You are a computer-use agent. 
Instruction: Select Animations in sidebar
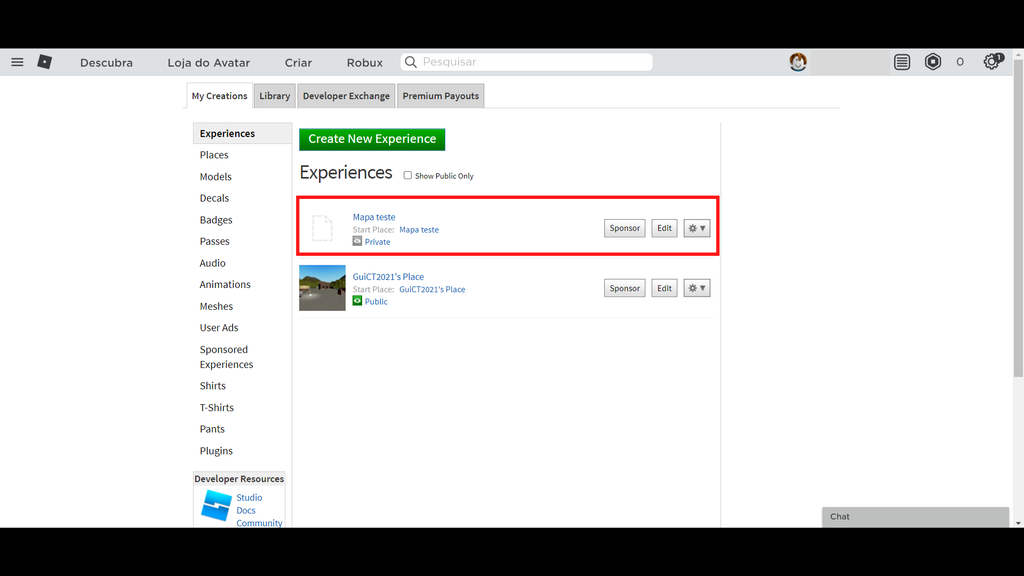[x=225, y=284]
